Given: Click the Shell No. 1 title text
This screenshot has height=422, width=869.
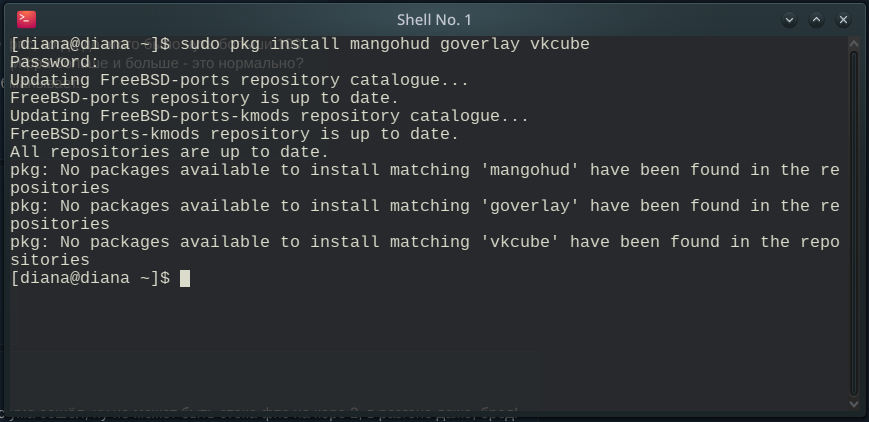Looking at the screenshot, I should pos(434,20).
